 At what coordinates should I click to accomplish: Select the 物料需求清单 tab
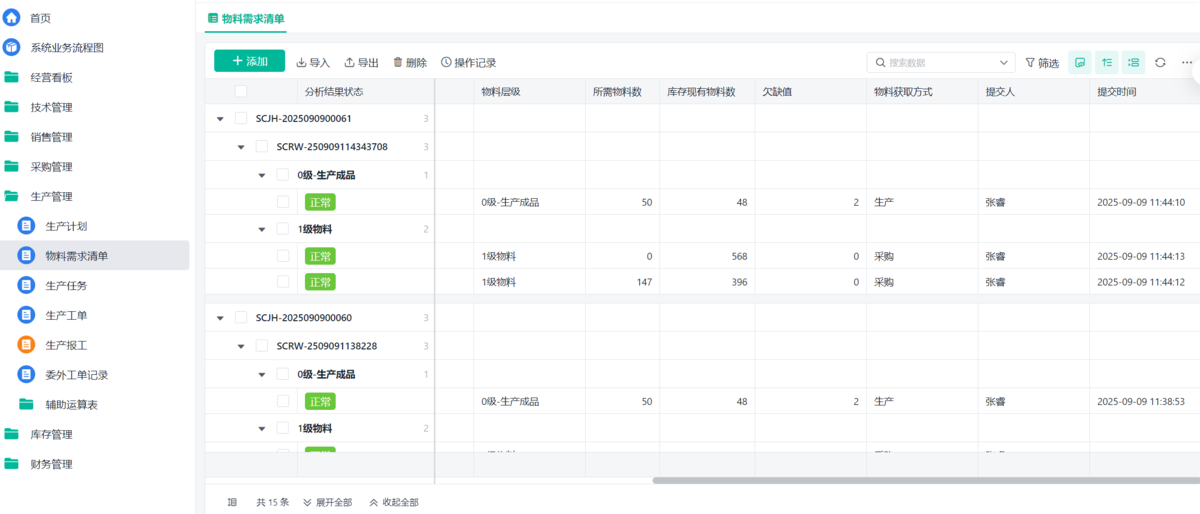246,18
